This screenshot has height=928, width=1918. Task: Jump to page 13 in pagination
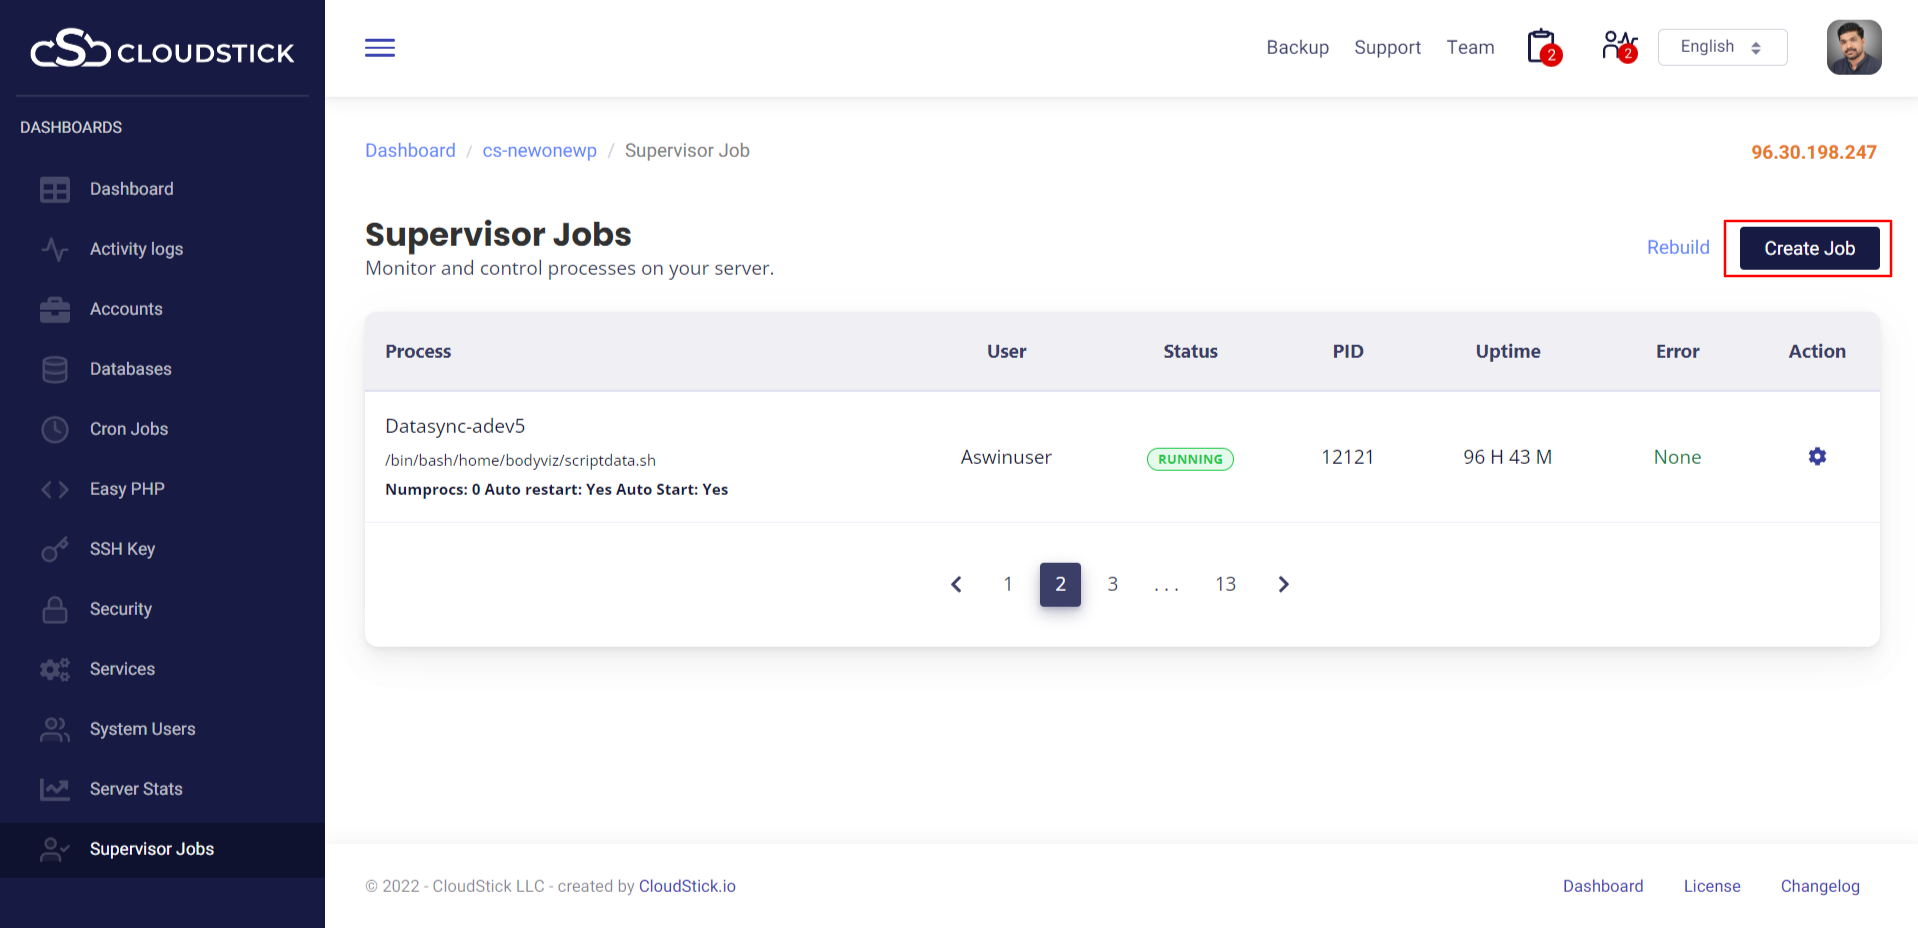tap(1225, 584)
